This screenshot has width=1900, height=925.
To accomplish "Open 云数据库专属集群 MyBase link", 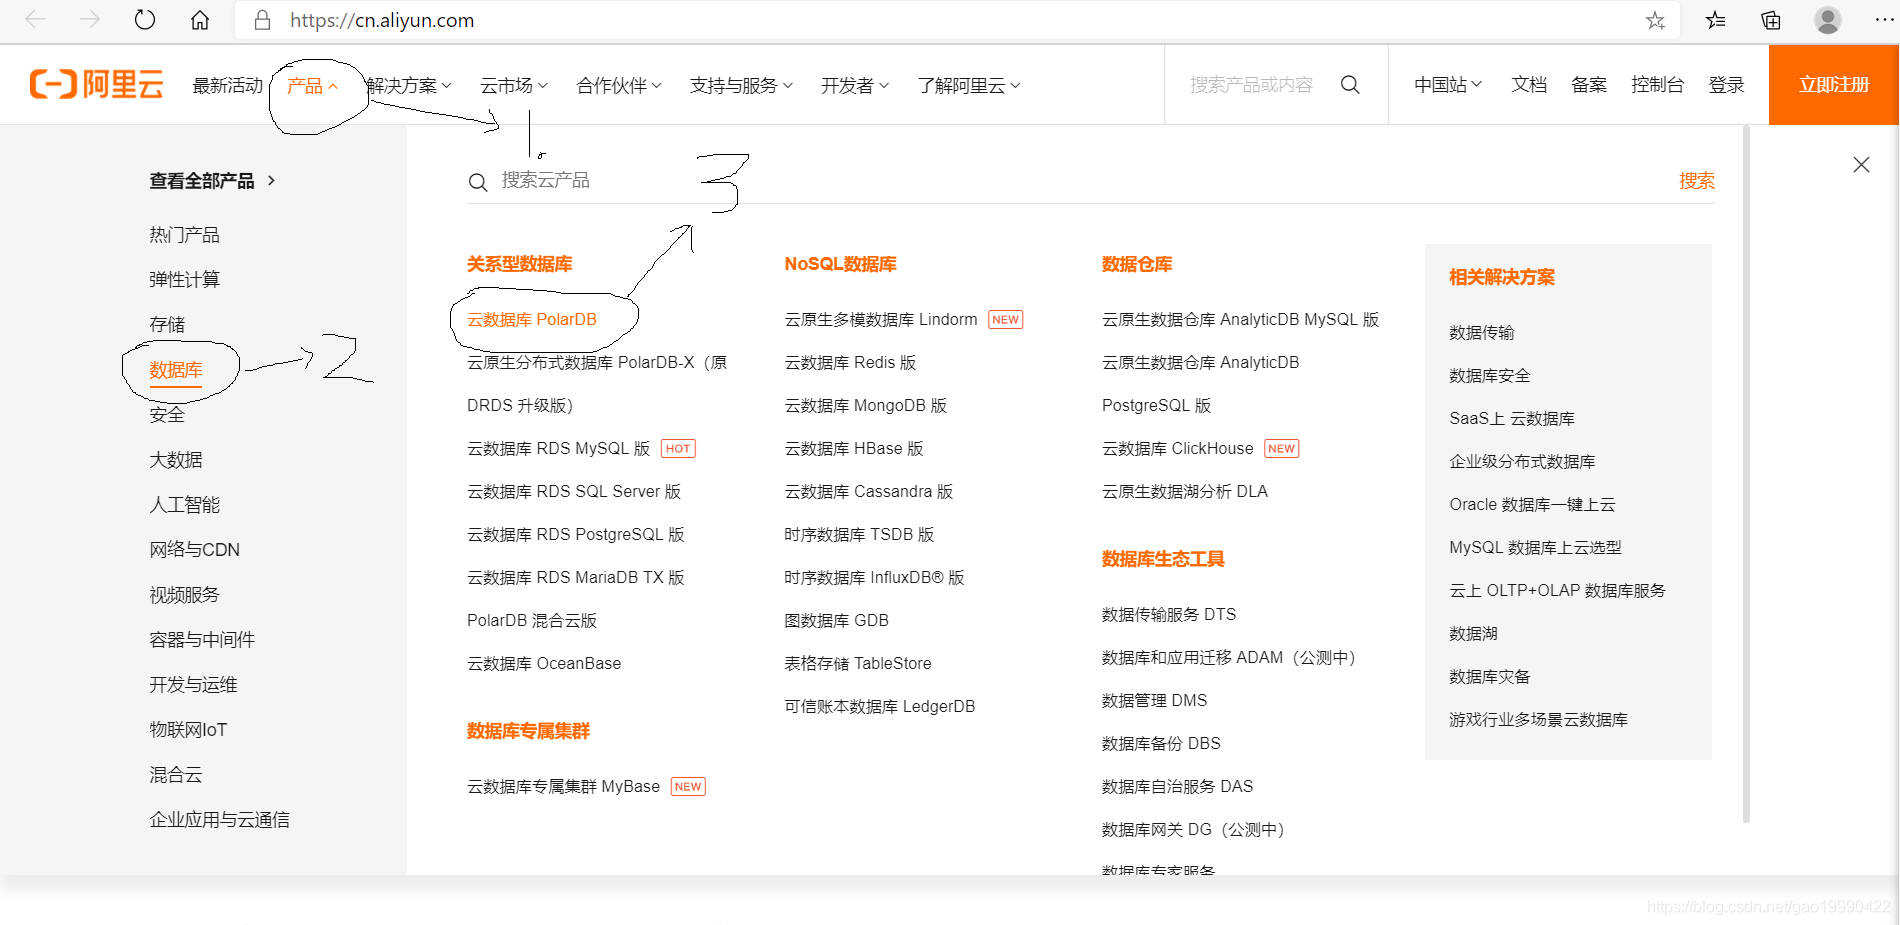I will 564,787.
